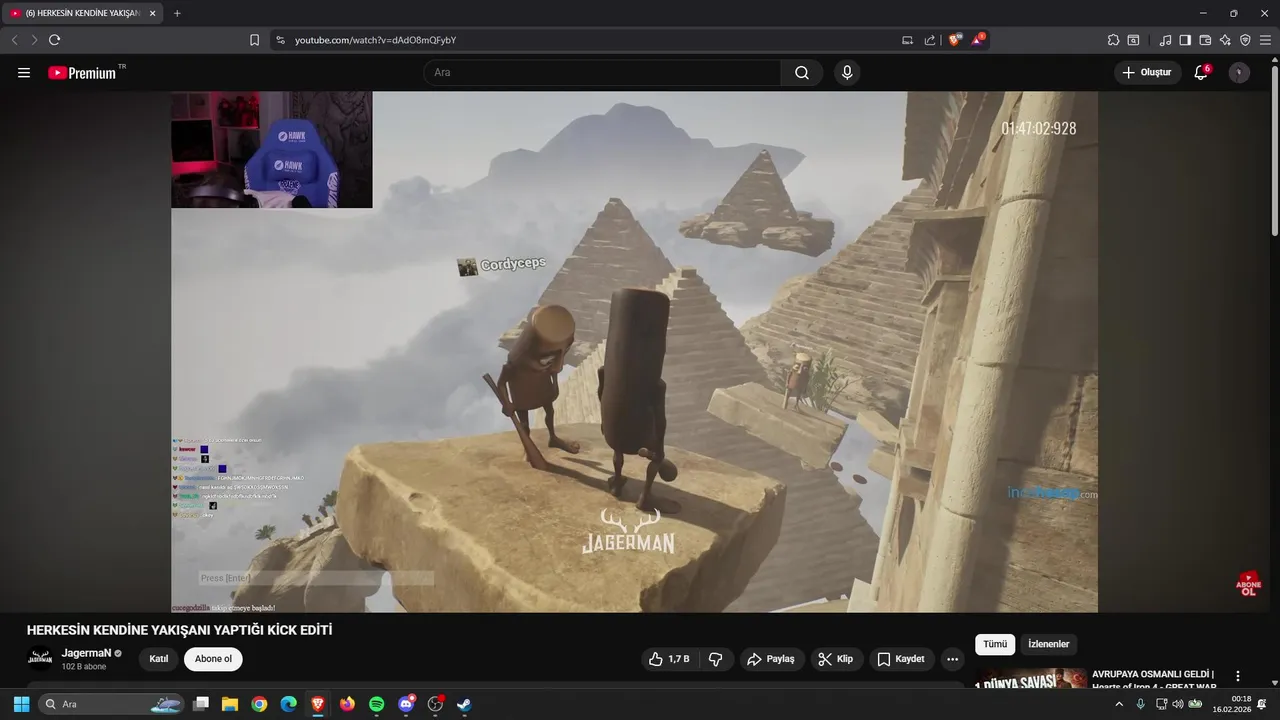Open YouTube notifications bell

[x=1201, y=72]
